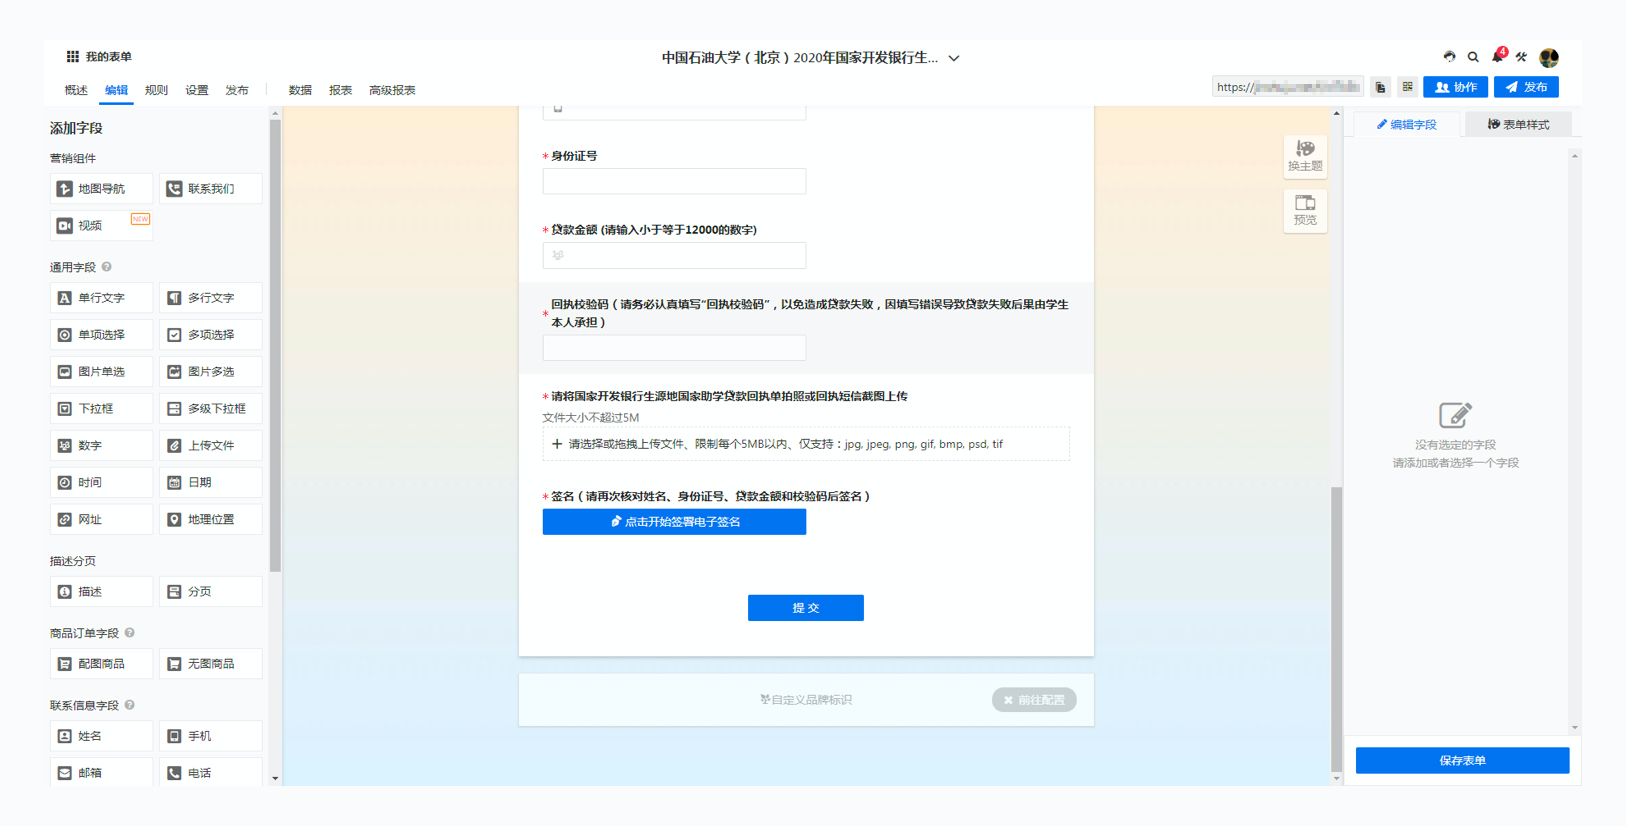Viewport: 1626px width, 826px height.
Task: Click the file upload drop area
Action: [x=806, y=444]
